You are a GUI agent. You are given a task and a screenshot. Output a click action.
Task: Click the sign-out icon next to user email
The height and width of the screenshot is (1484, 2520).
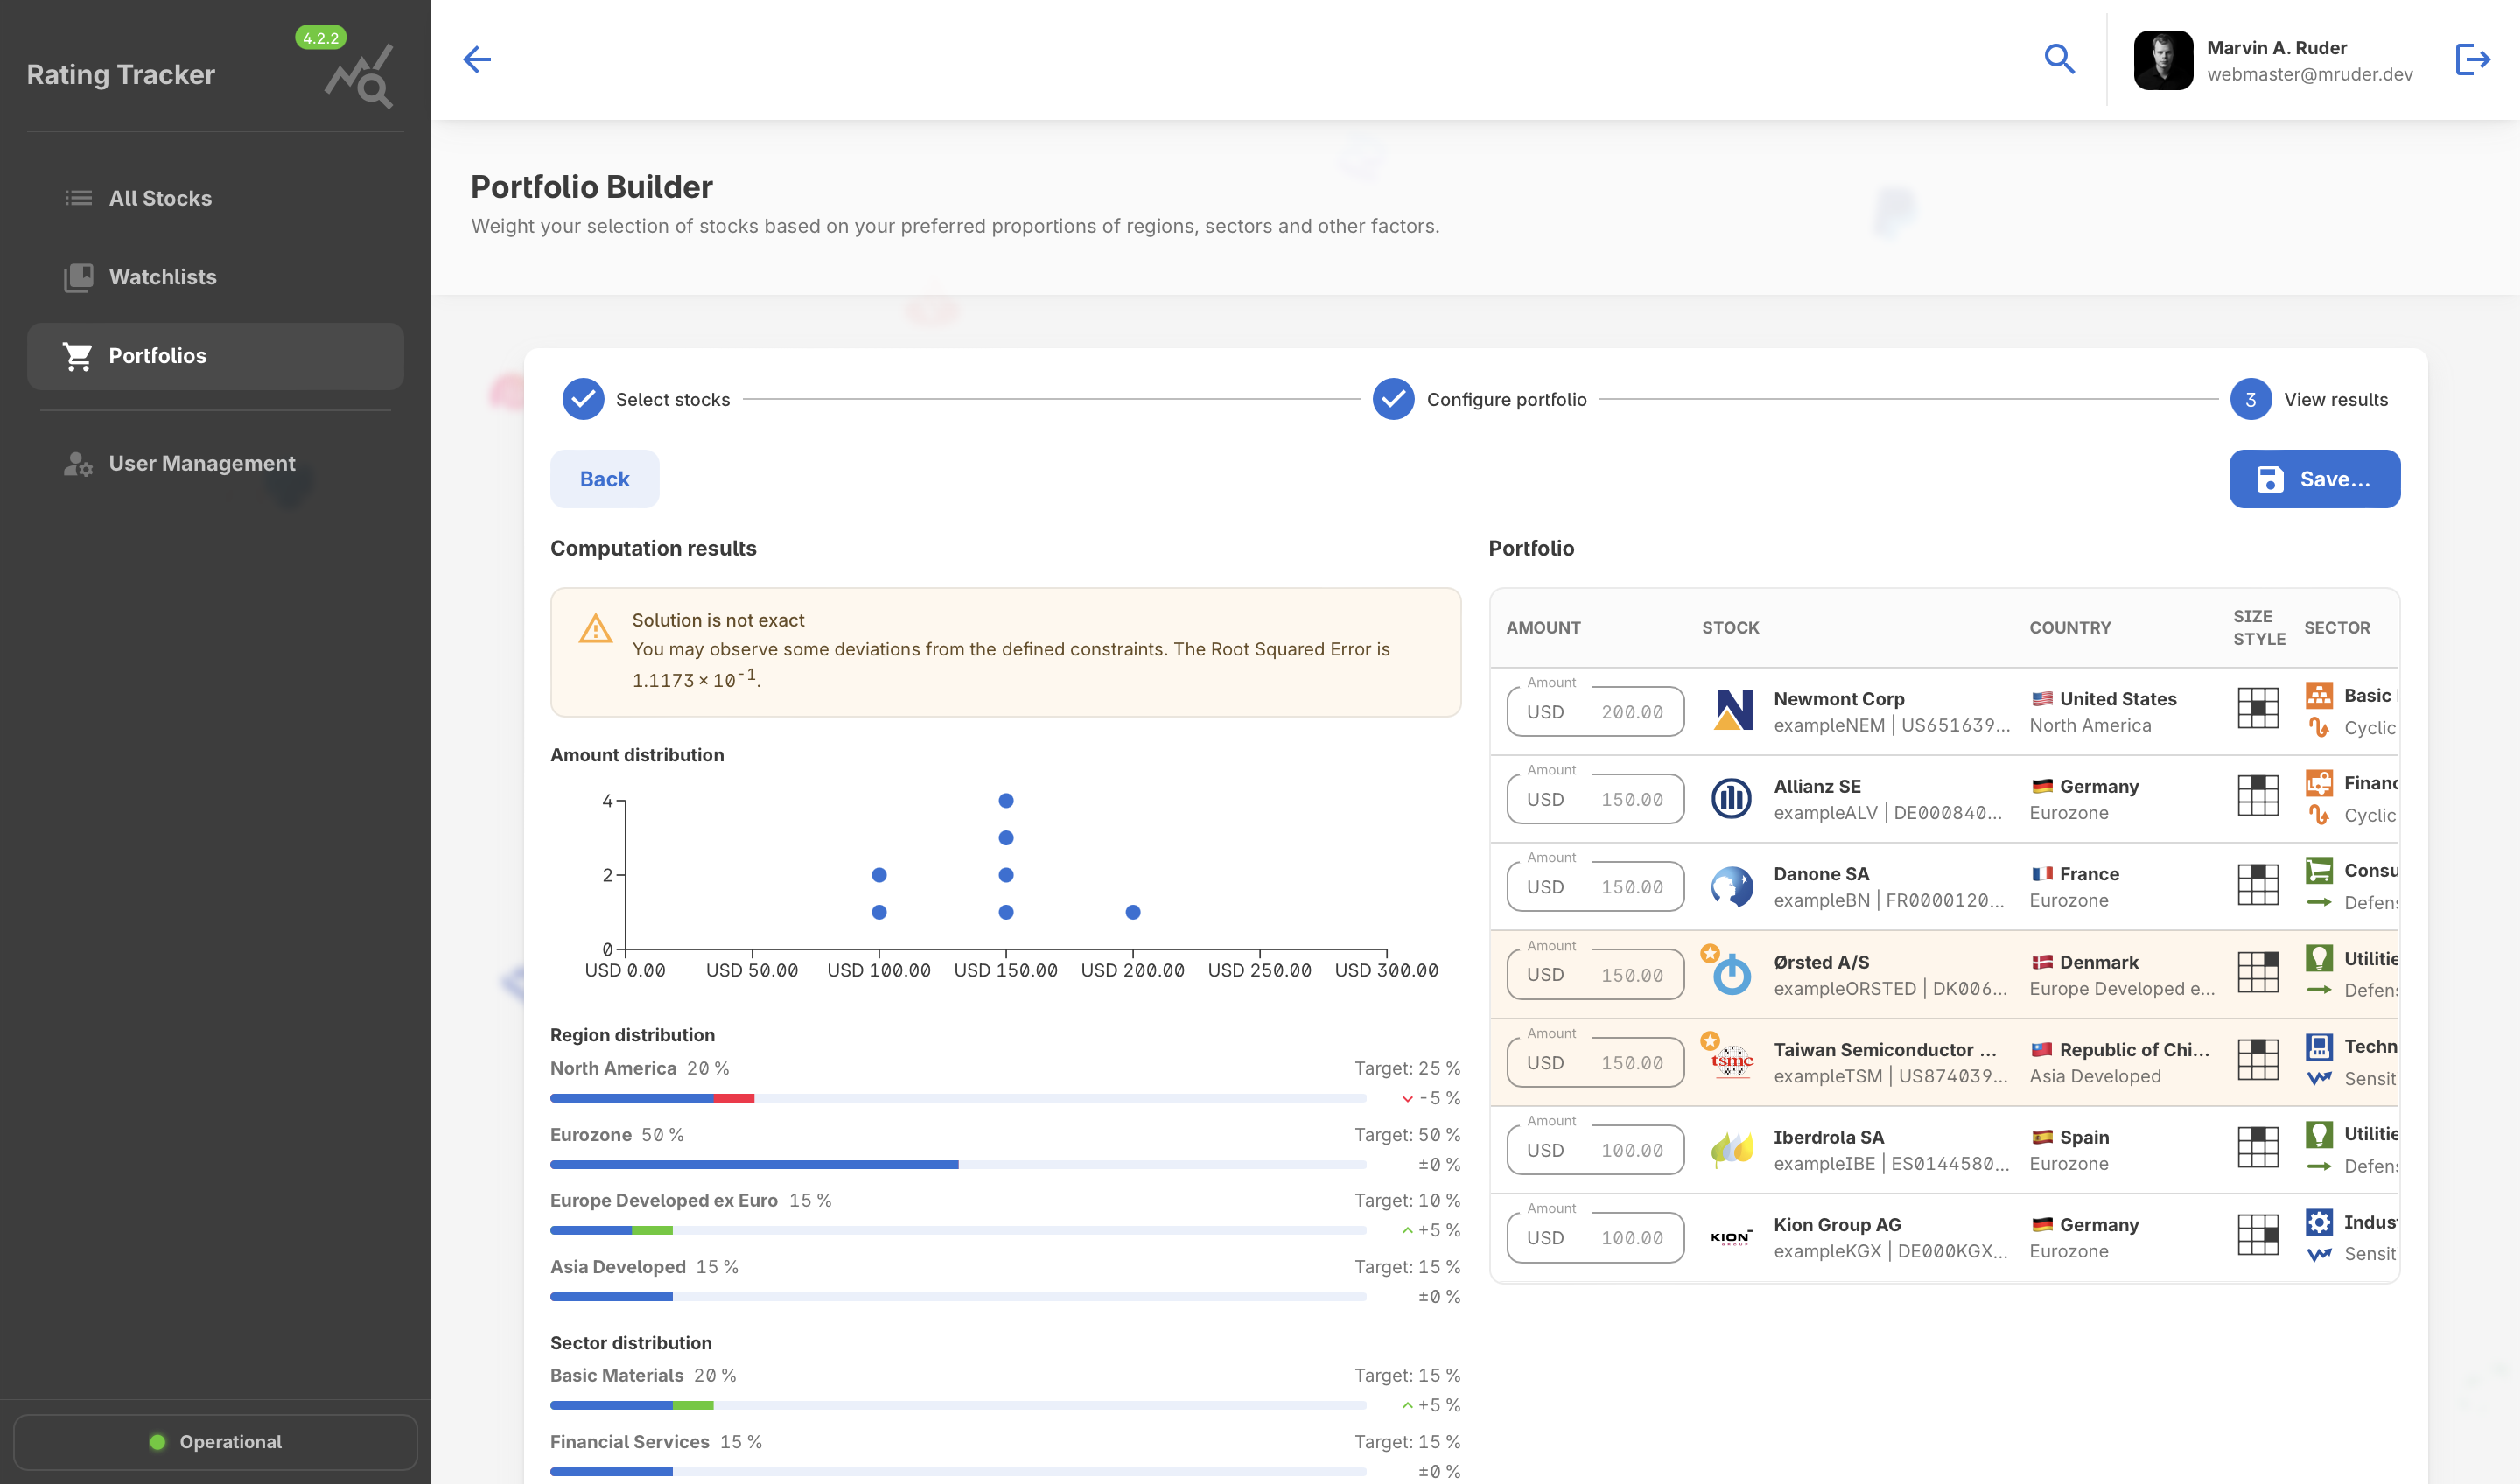(2472, 60)
